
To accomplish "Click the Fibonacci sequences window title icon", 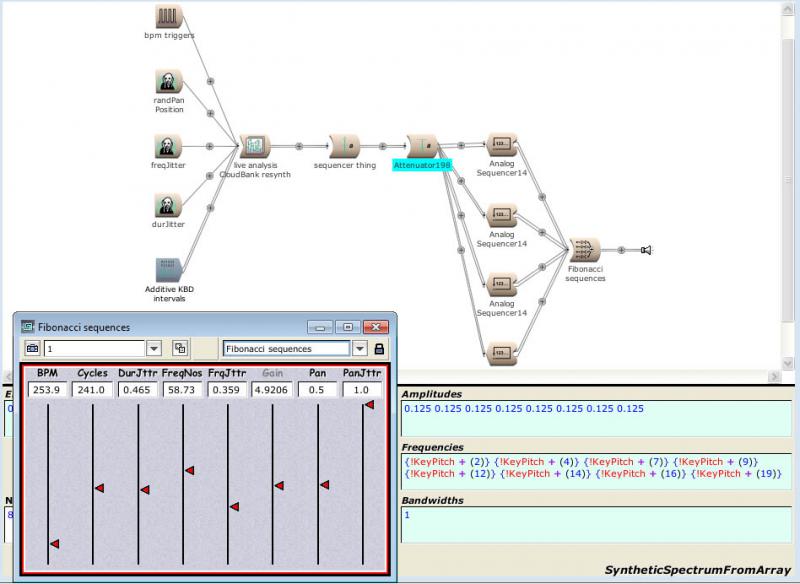I will pyautogui.click(x=28, y=326).
